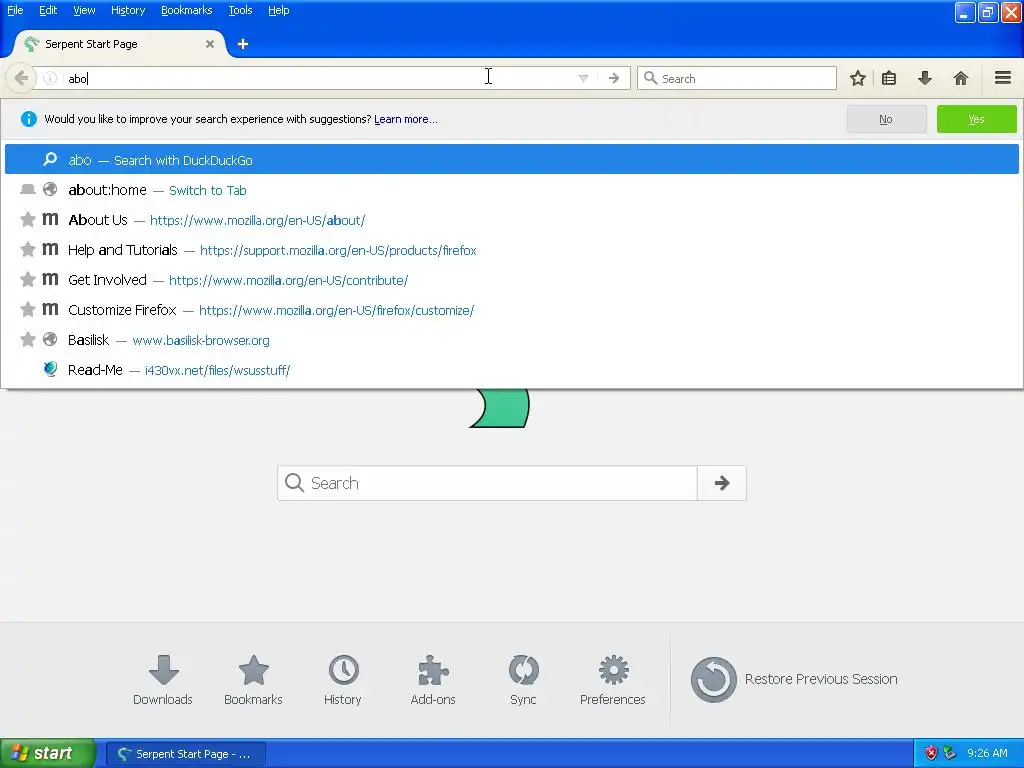
Task: Decline search suggestions with No
Action: (886, 119)
